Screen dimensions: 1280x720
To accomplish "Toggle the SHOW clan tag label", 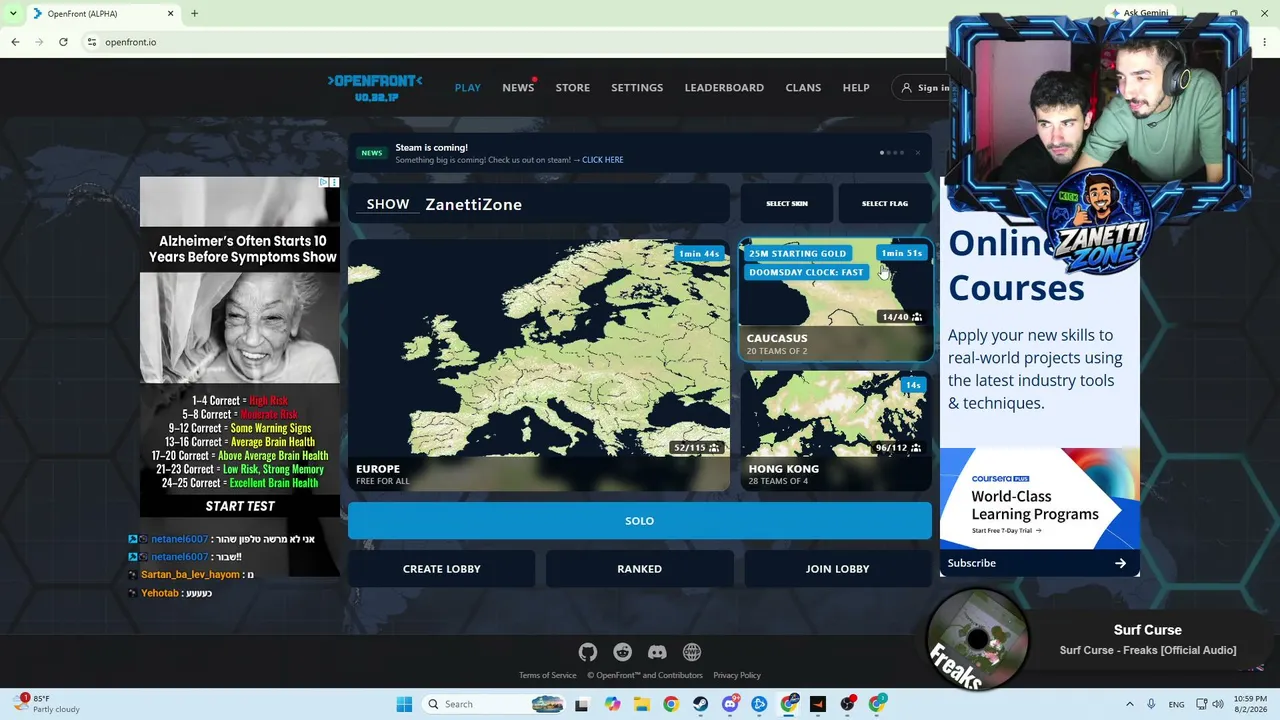I will 388,204.
